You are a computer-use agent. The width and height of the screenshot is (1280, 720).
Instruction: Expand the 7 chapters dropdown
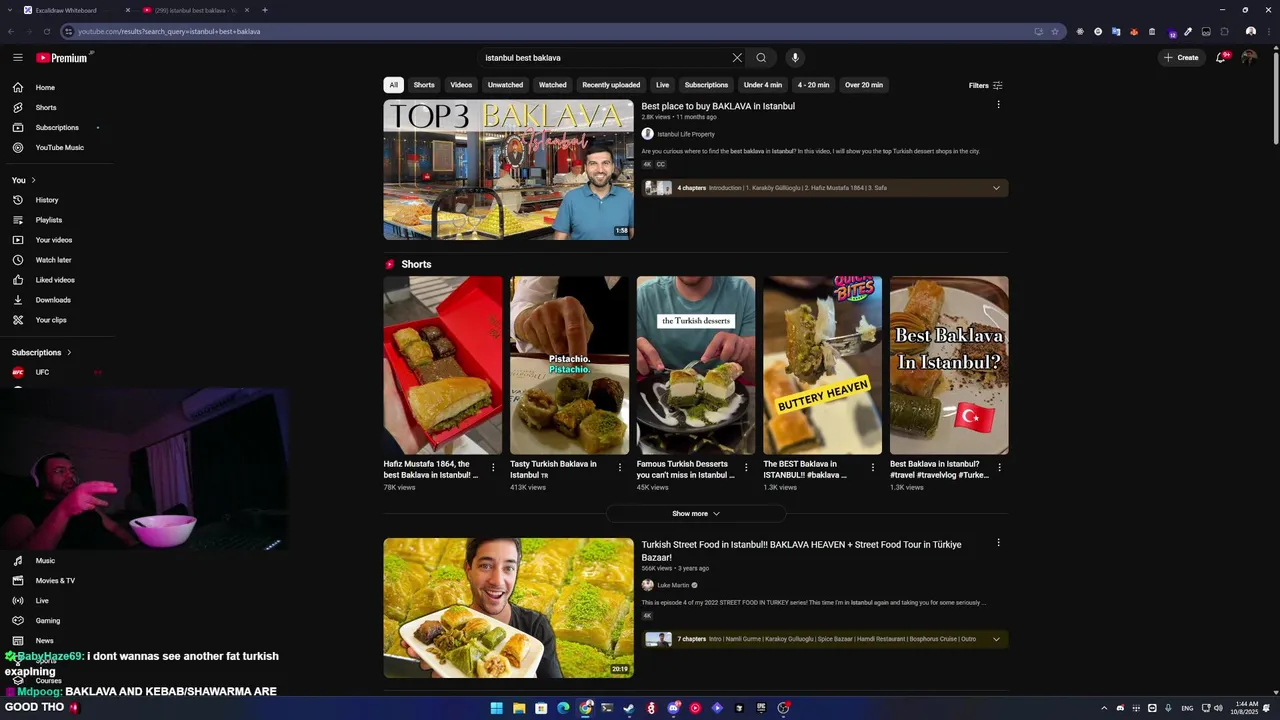pyautogui.click(x=996, y=639)
